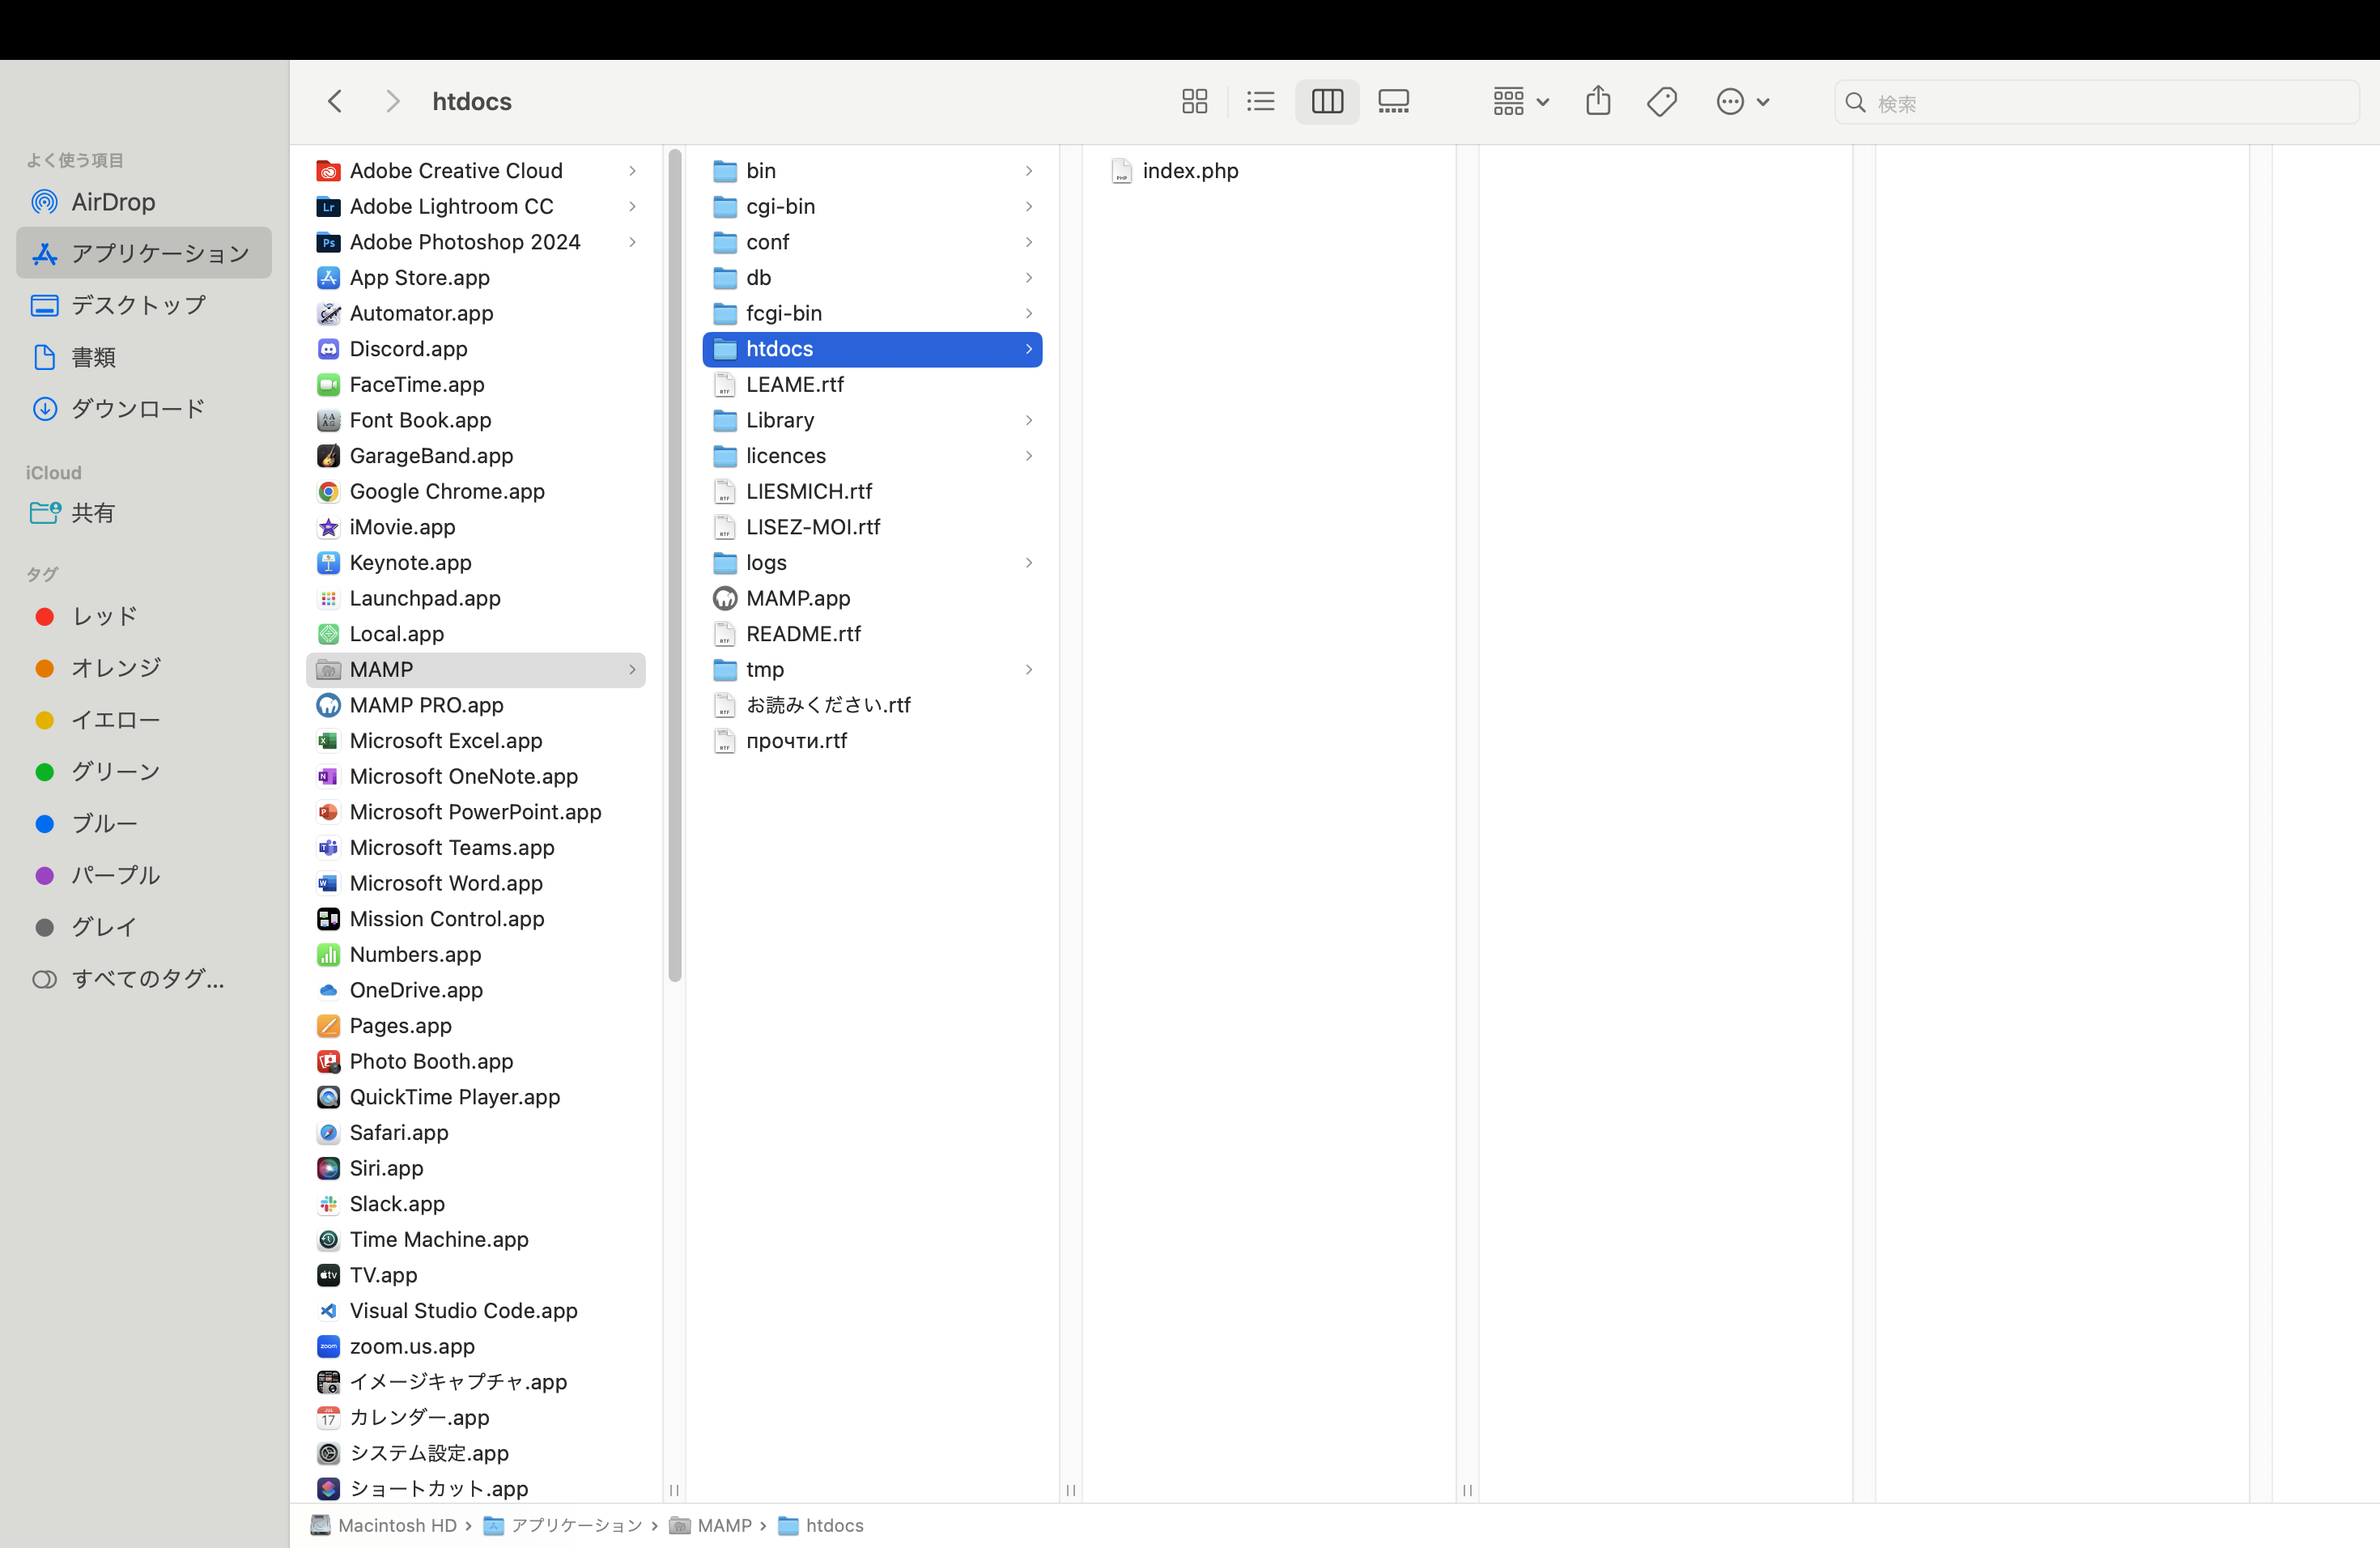
Task: Select Local.app icon
Action: pyautogui.click(x=328, y=634)
